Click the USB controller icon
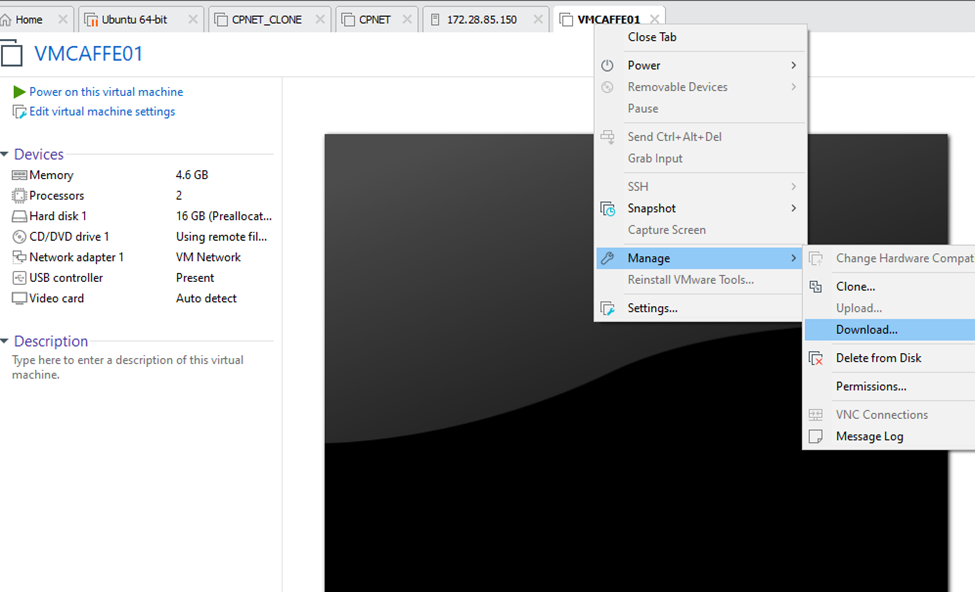The width and height of the screenshot is (975, 592). coord(19,278)
